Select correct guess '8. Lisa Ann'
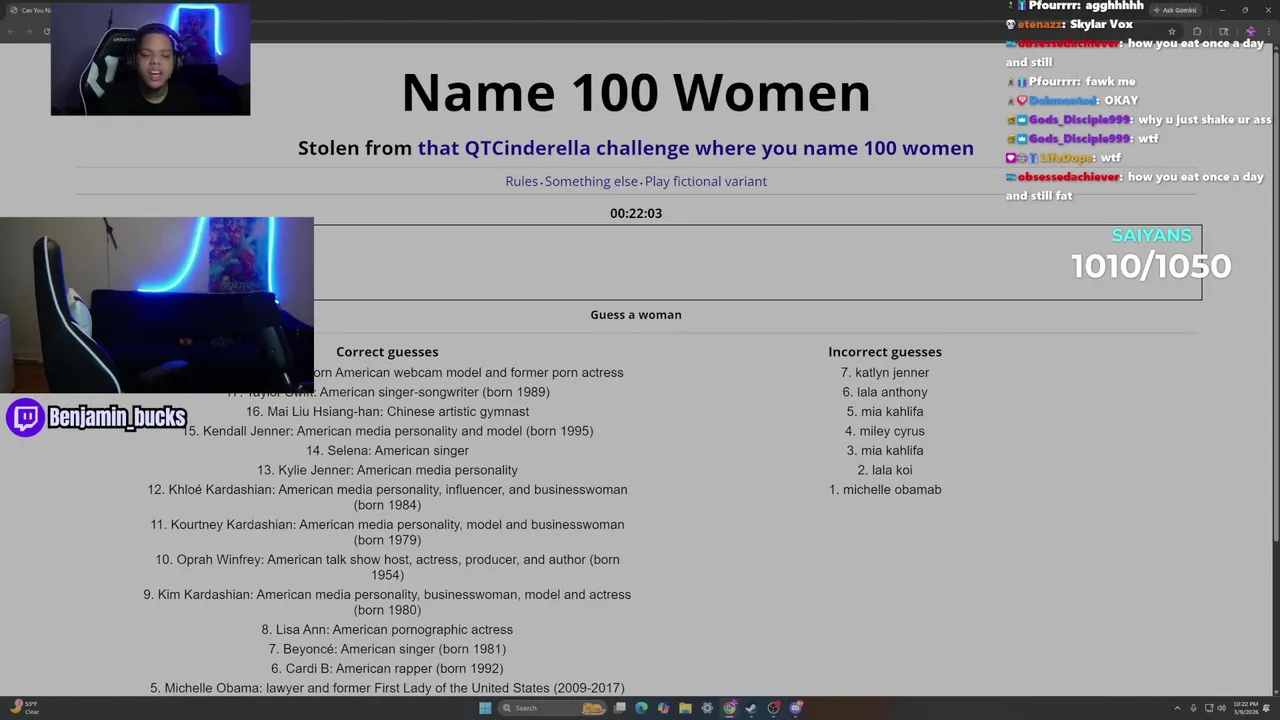 coord(387,629)
